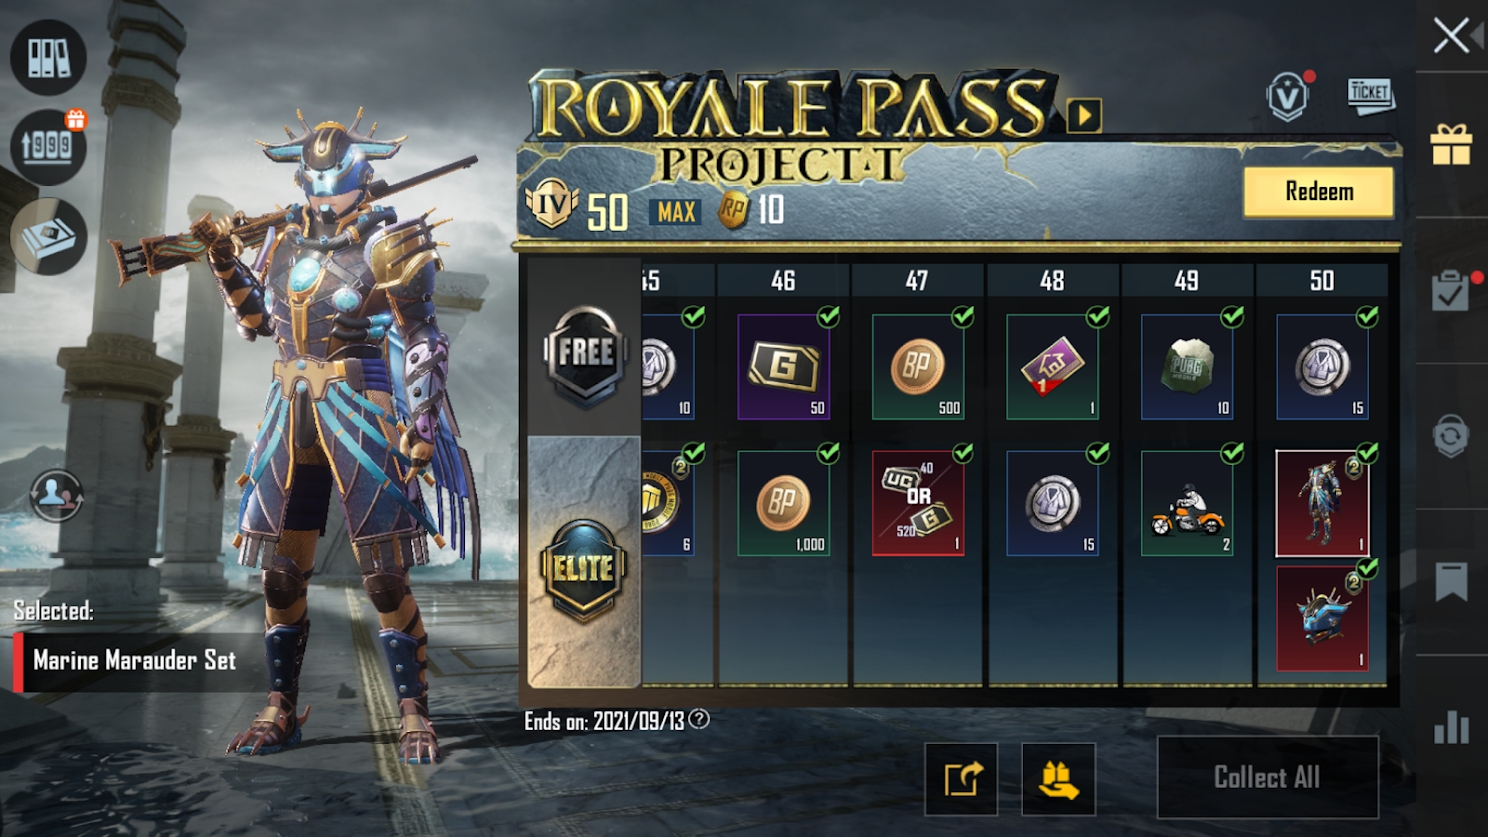Open the missions clipboard icon in sidebar
Viewport: 1488px width, 837px height.
pyautogui.click(x=1451, y=290)
